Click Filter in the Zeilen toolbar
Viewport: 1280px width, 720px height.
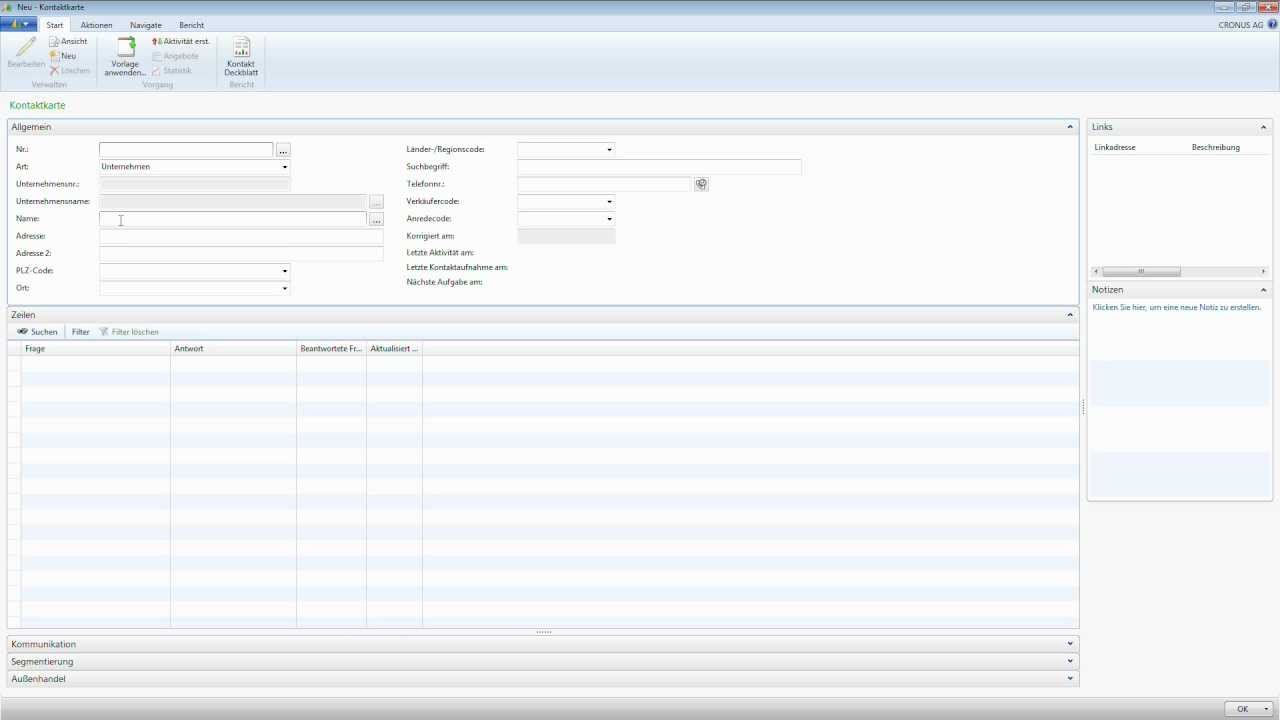80,332
